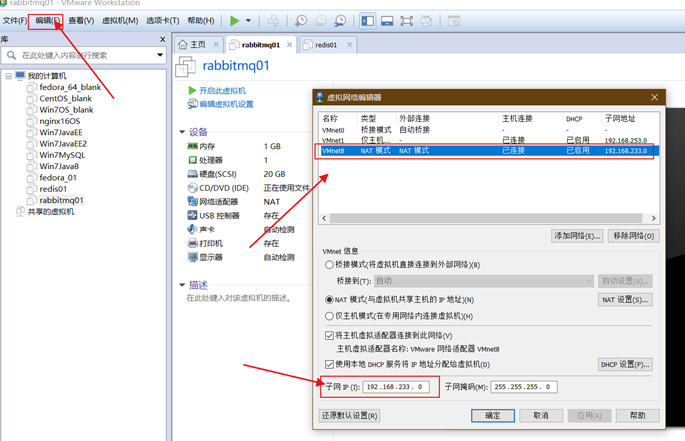Viewport: 685px width, 441px height.
Task: Click the green power-on play toolbar icon
Action: tap(235, 21)
